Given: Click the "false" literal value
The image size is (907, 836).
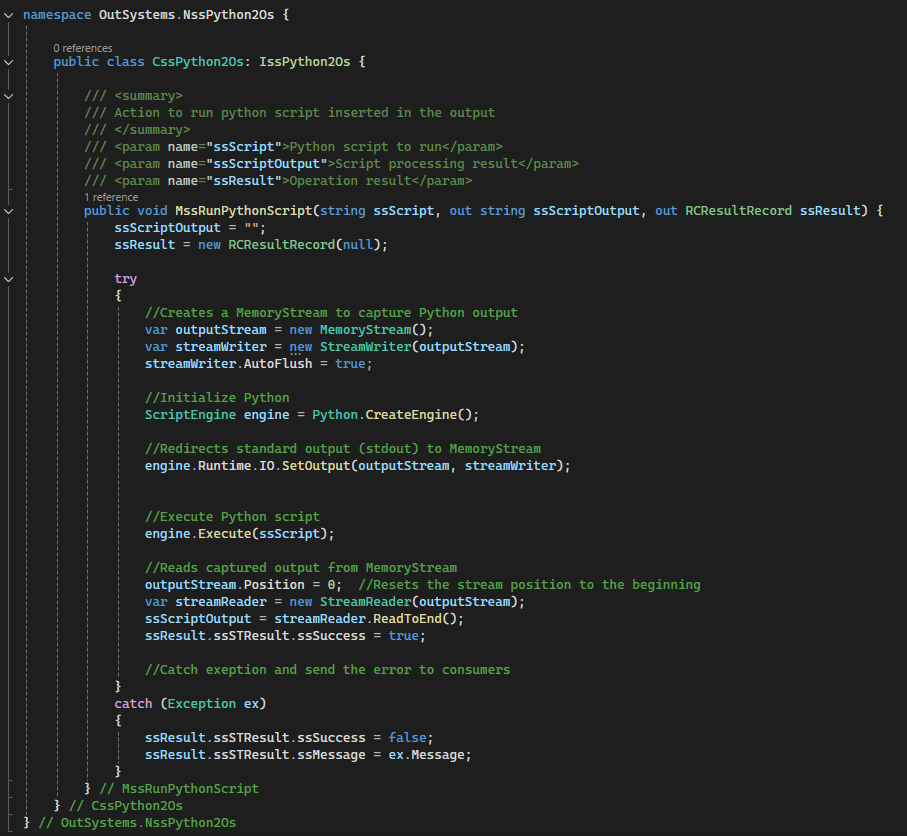Looking at the screenshot, I should tap(407, 738).
